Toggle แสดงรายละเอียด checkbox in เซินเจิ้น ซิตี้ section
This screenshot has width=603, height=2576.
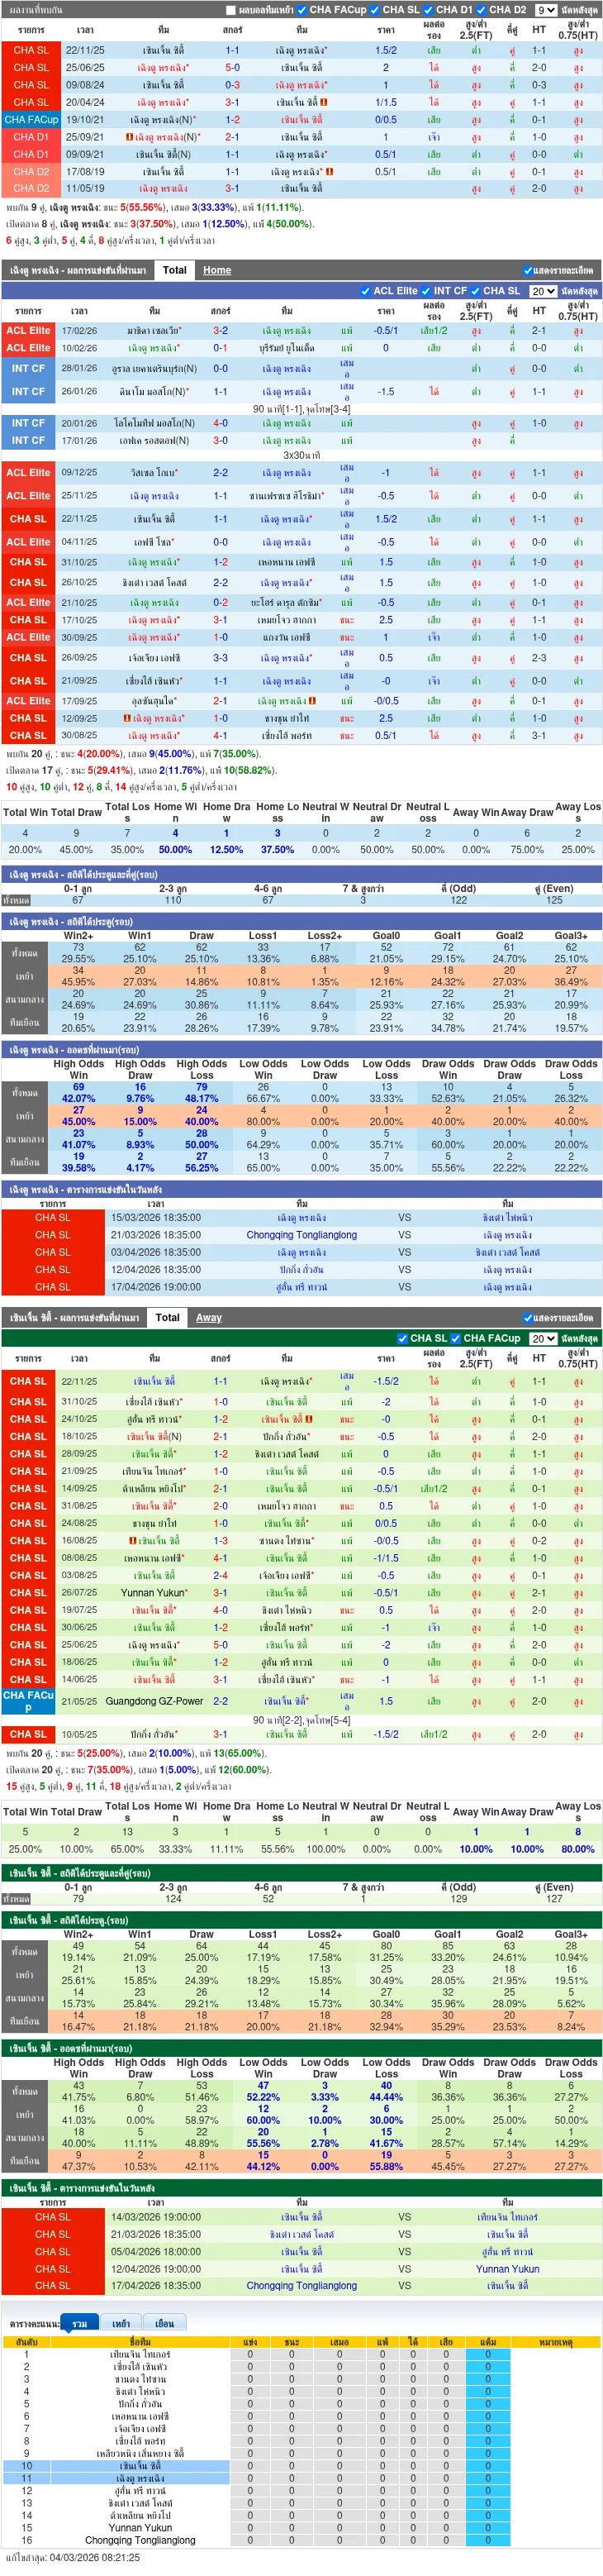[x=527, y=1318]
